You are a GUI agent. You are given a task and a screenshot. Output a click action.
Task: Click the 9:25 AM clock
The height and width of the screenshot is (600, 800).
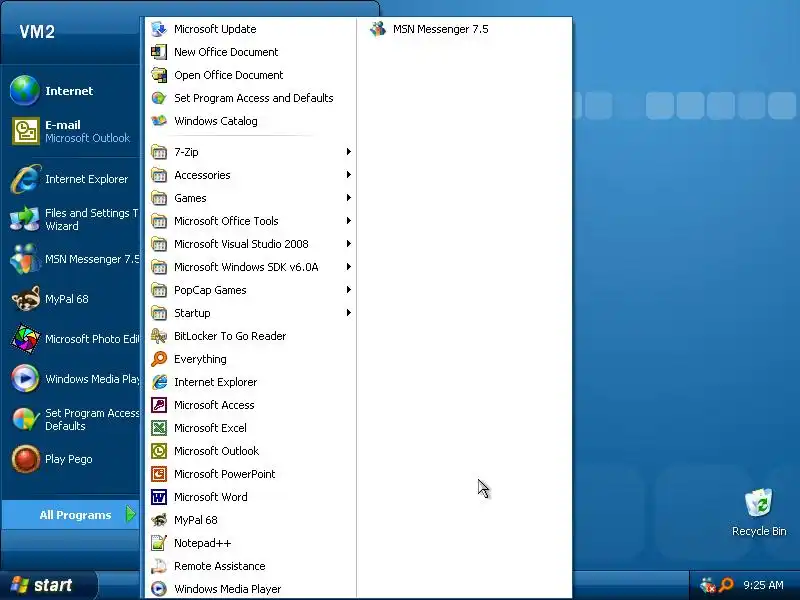click(x=763, y=585)
